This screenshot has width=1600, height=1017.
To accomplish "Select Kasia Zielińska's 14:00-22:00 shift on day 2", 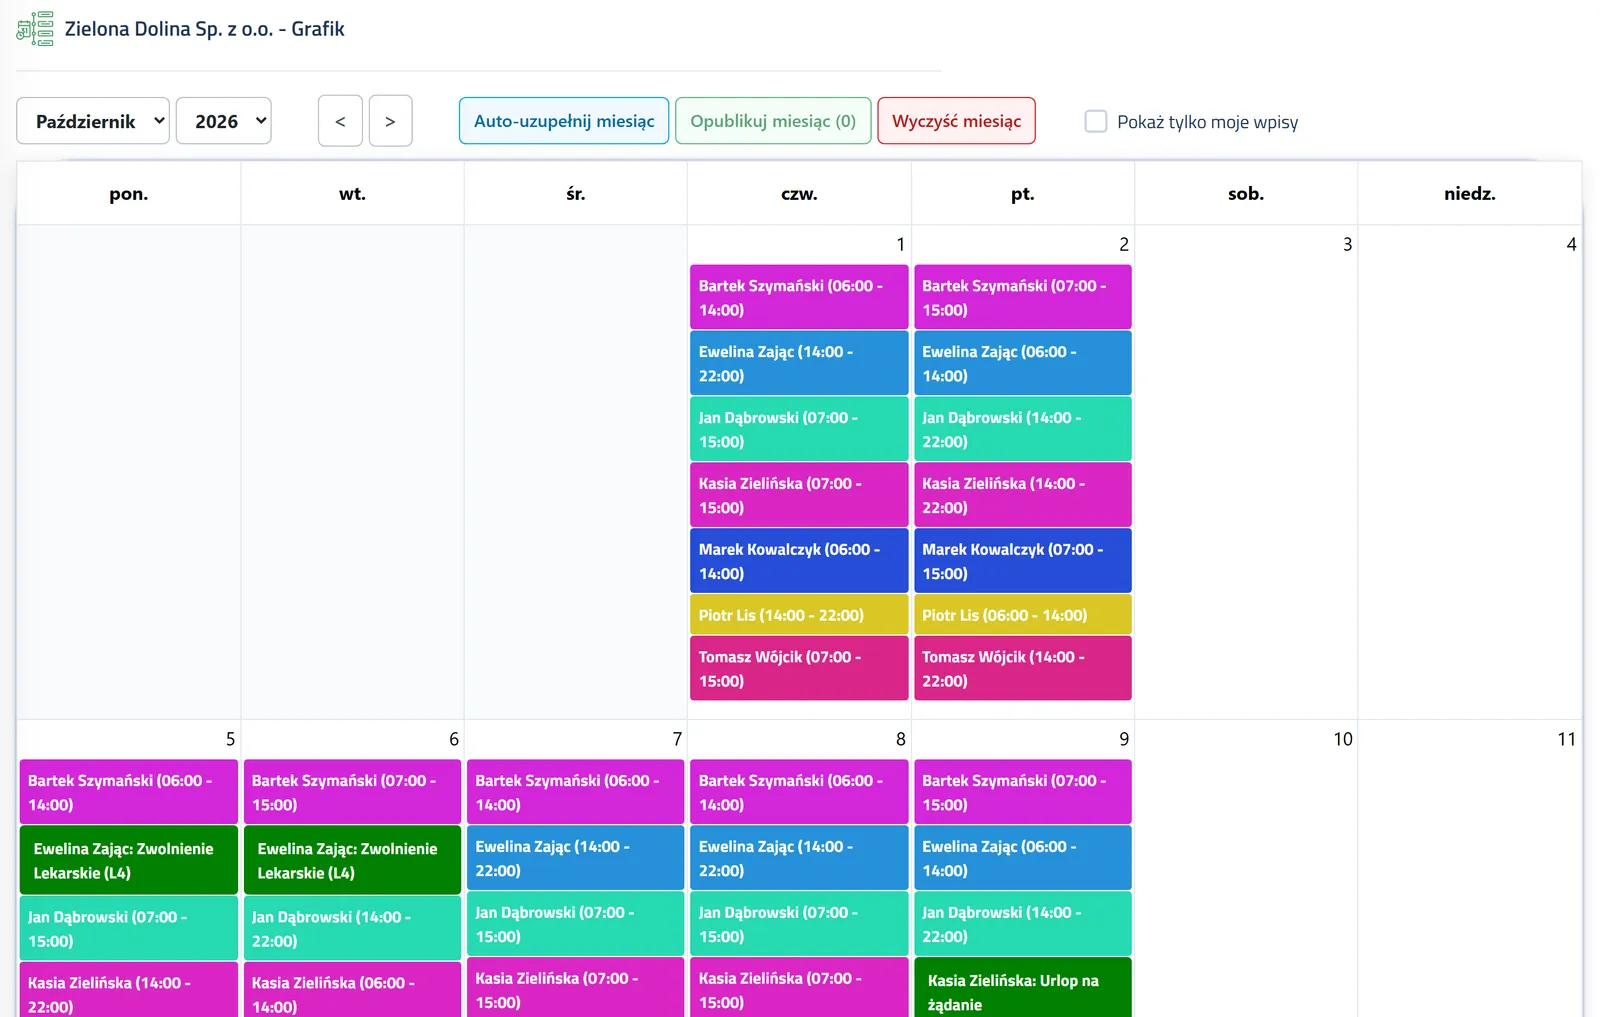I will click(x=1023, y=495).
